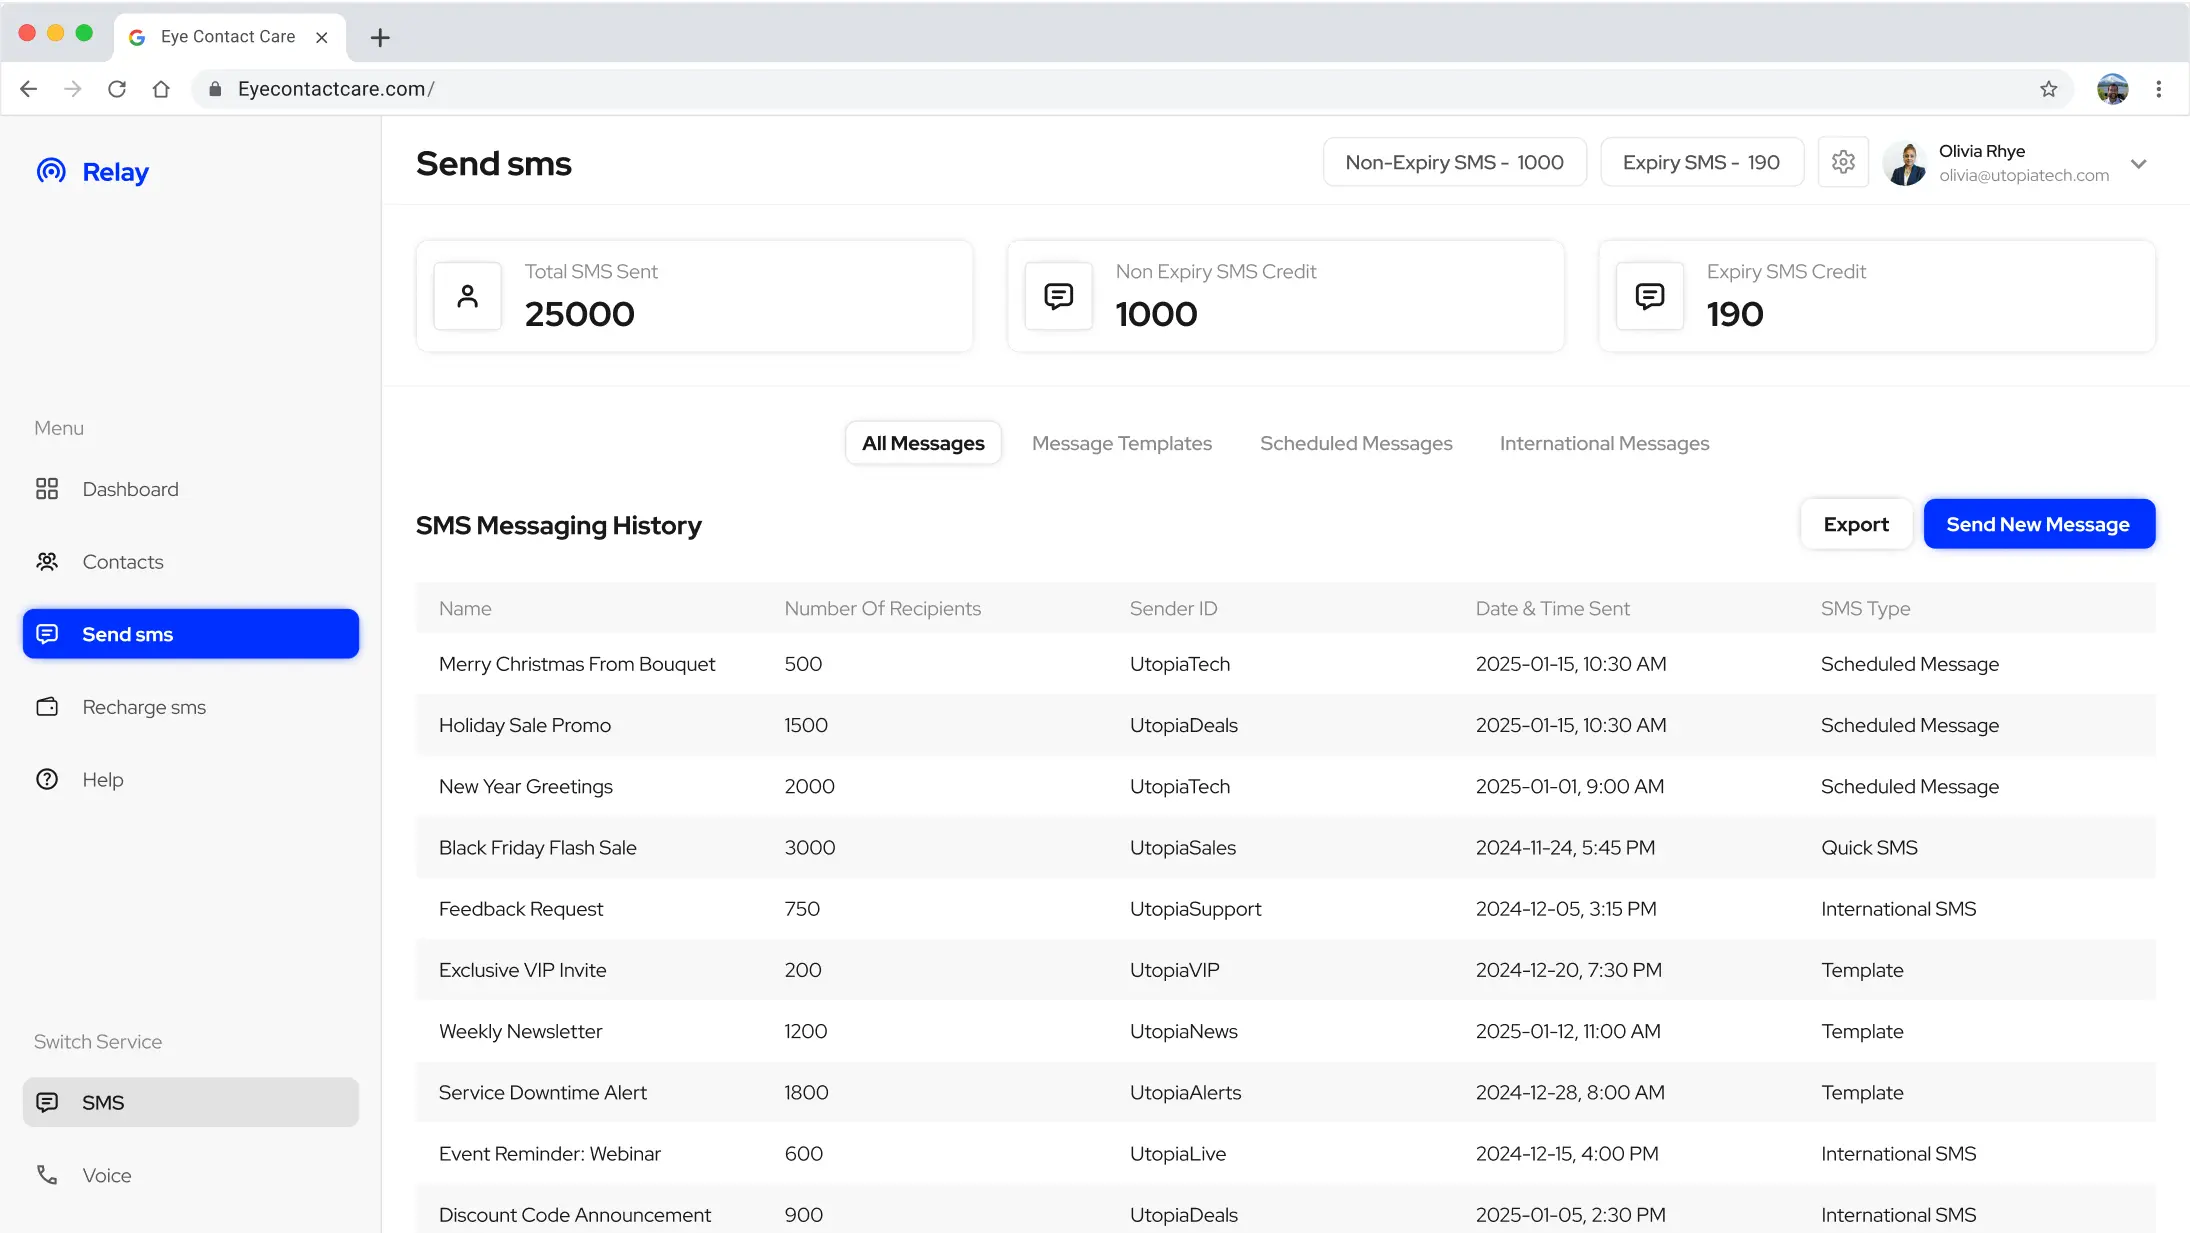Viewport: 2190px width, 1233px height.
Task: Click Olivia Rhye's avatar photo
Action: coord(1906,163)
